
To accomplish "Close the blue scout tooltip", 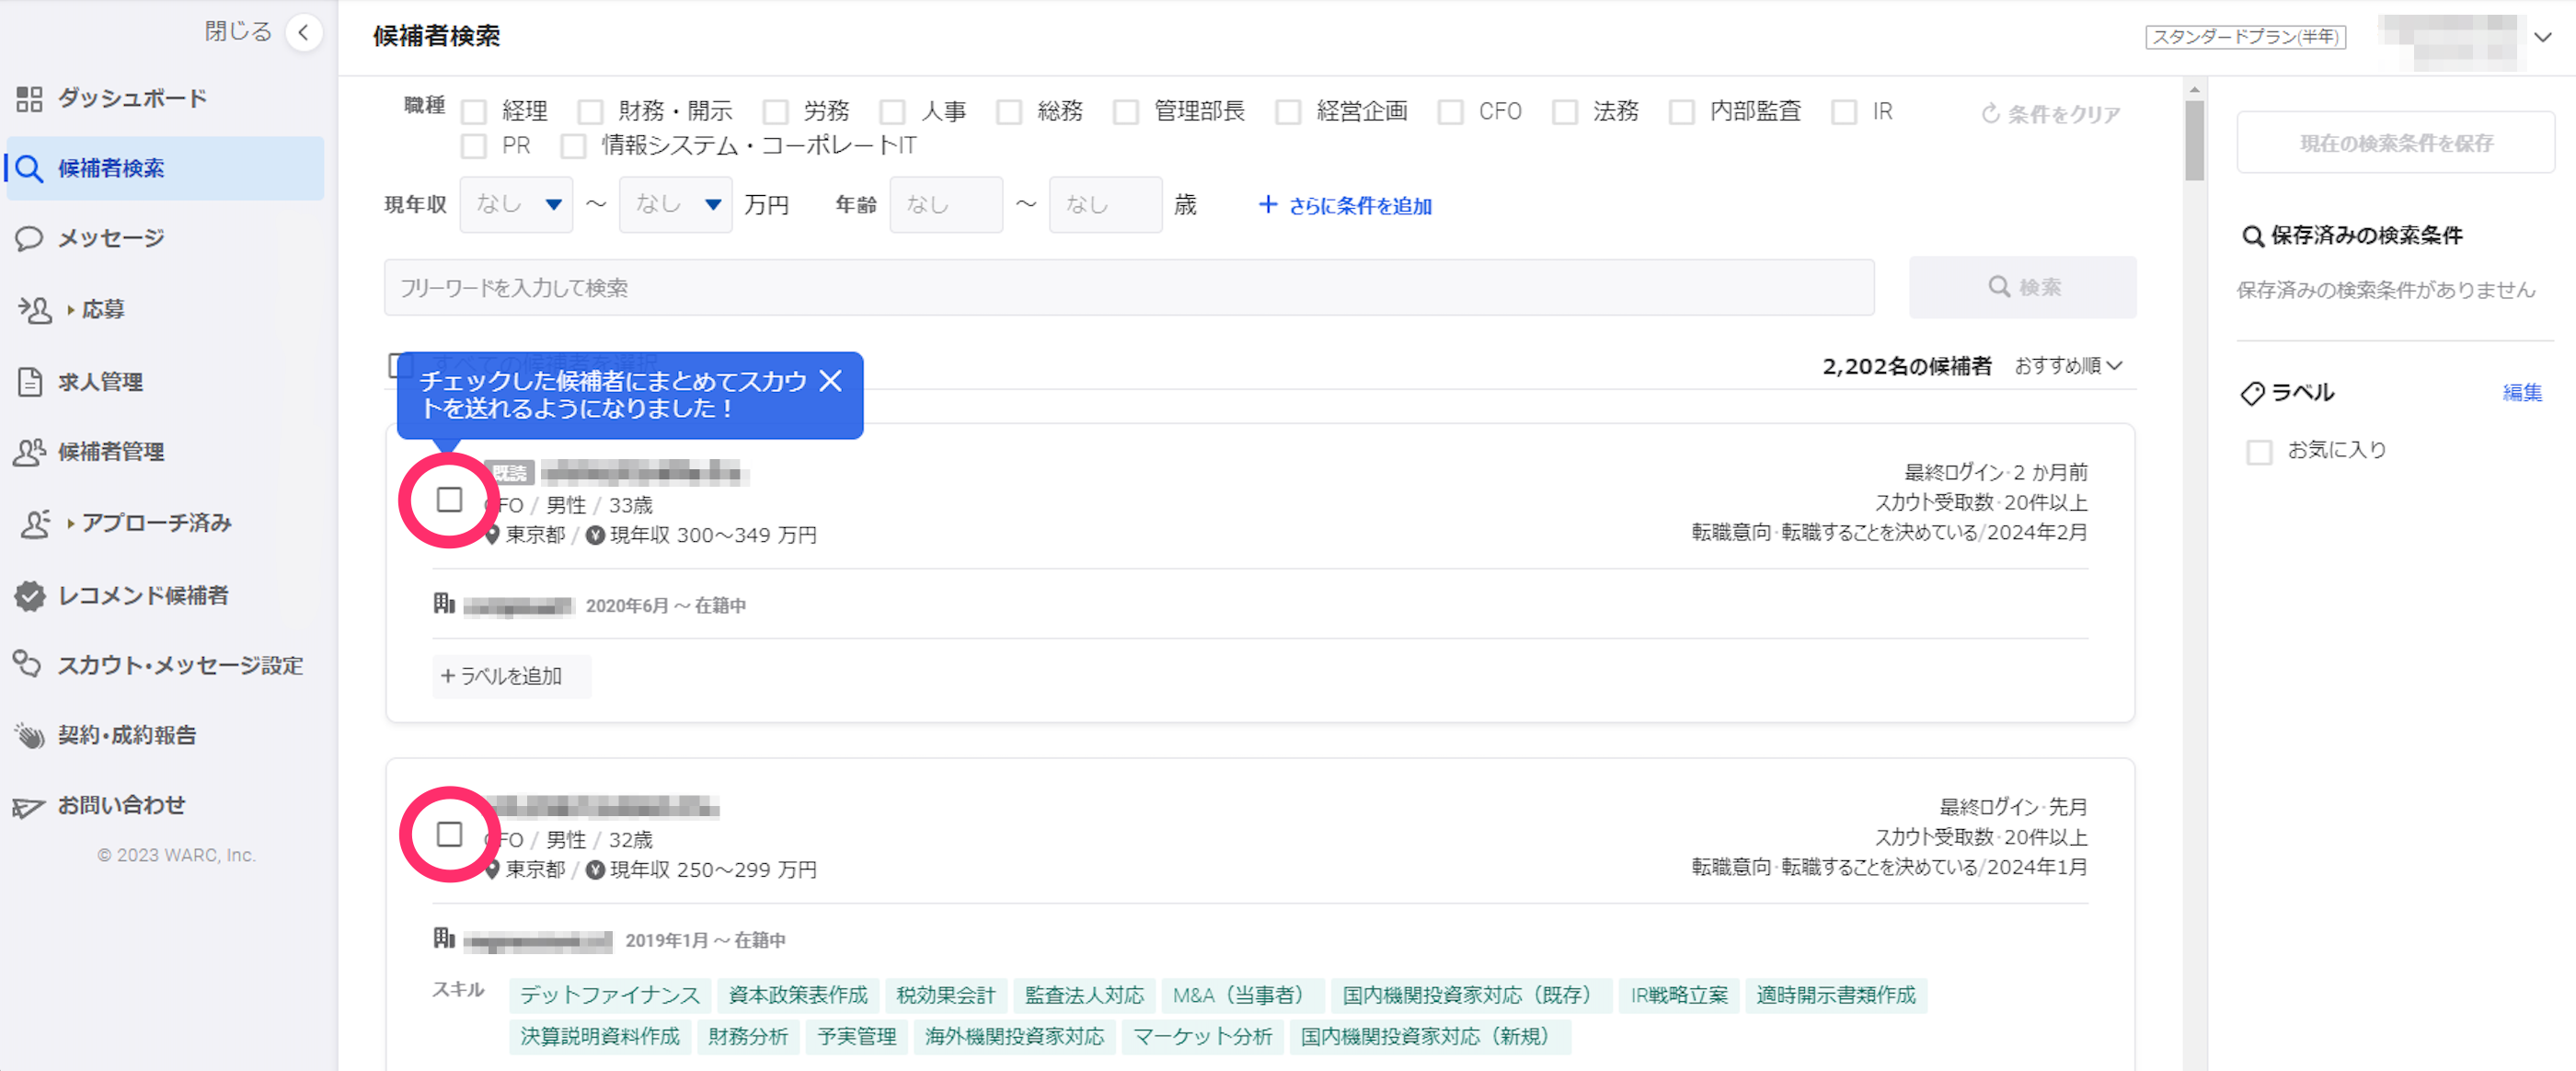I will point(831,381).
